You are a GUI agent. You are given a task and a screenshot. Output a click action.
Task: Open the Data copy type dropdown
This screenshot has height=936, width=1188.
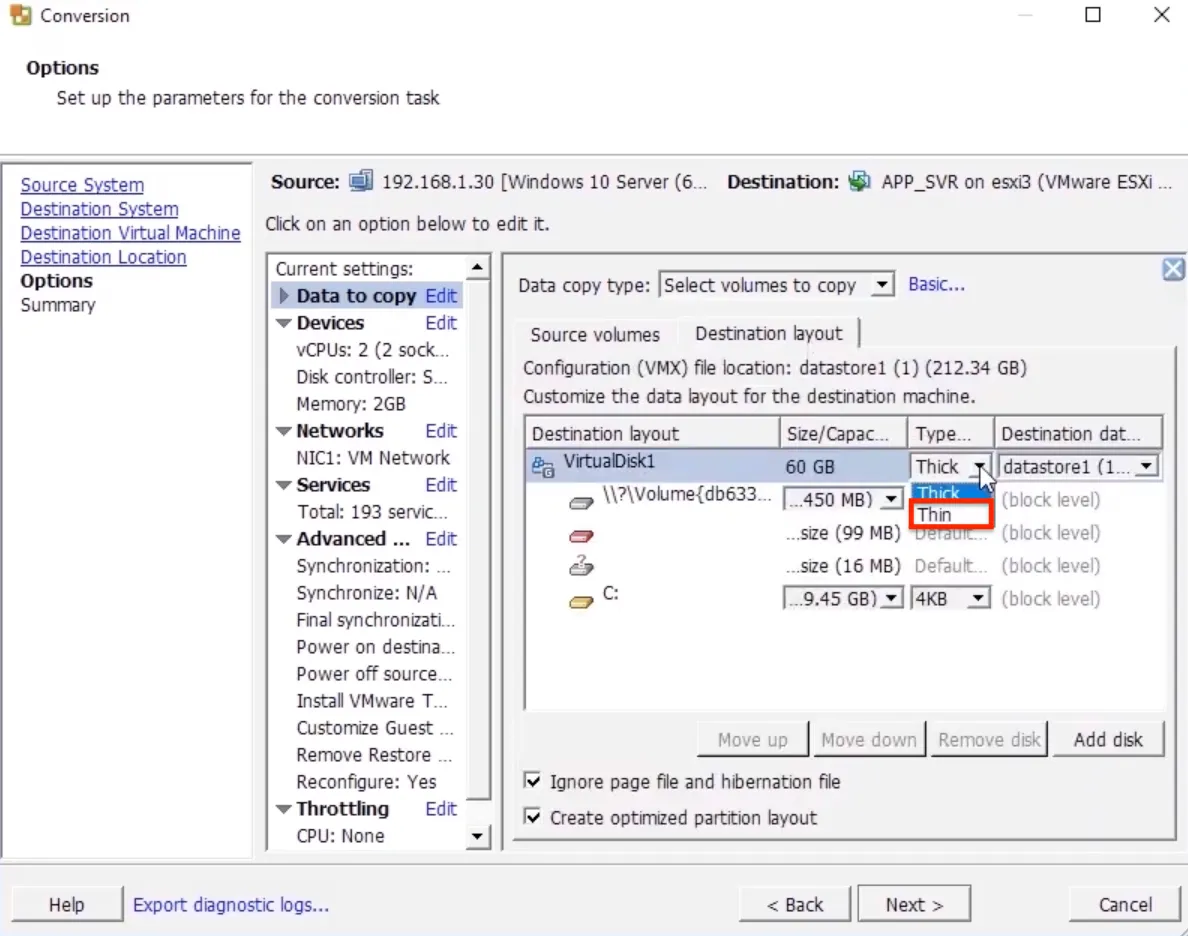[881, 286]
